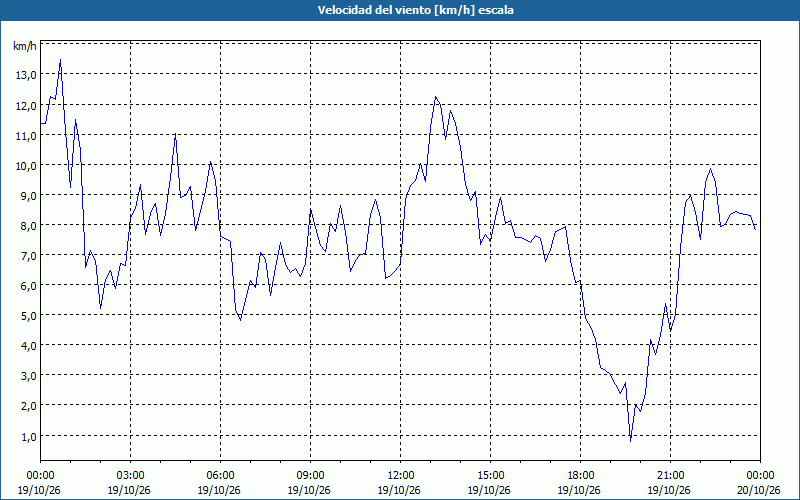Click the 12:00 time label
800x500 pixels.
[400, 476]
